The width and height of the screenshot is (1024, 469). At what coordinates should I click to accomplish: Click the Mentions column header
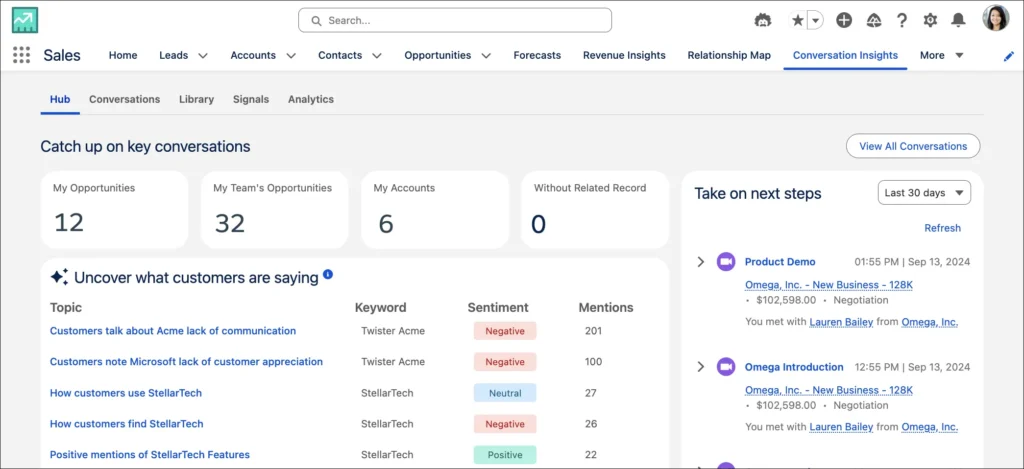click(x=606, y=307)
